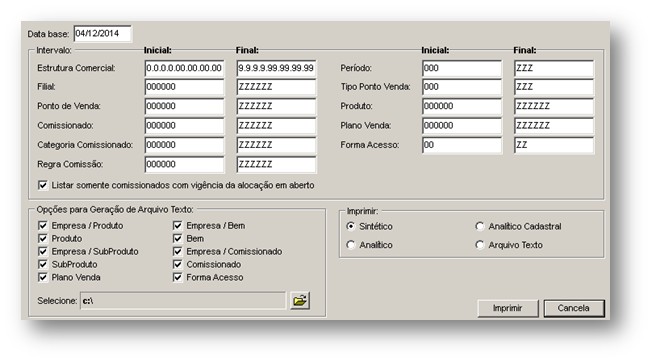The height and width of the screenshot is (362, 652).
Task: Edit Comissionado initial value field
Action: point(185,126)
